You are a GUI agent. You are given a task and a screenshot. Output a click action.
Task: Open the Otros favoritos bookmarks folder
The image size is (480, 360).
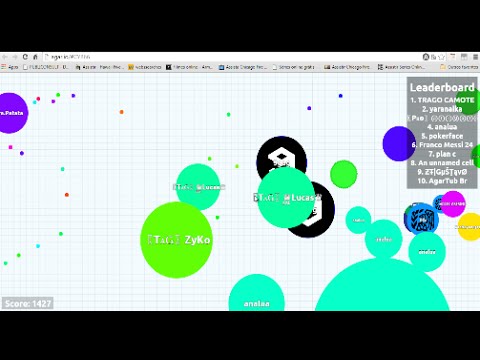[459, 67]
